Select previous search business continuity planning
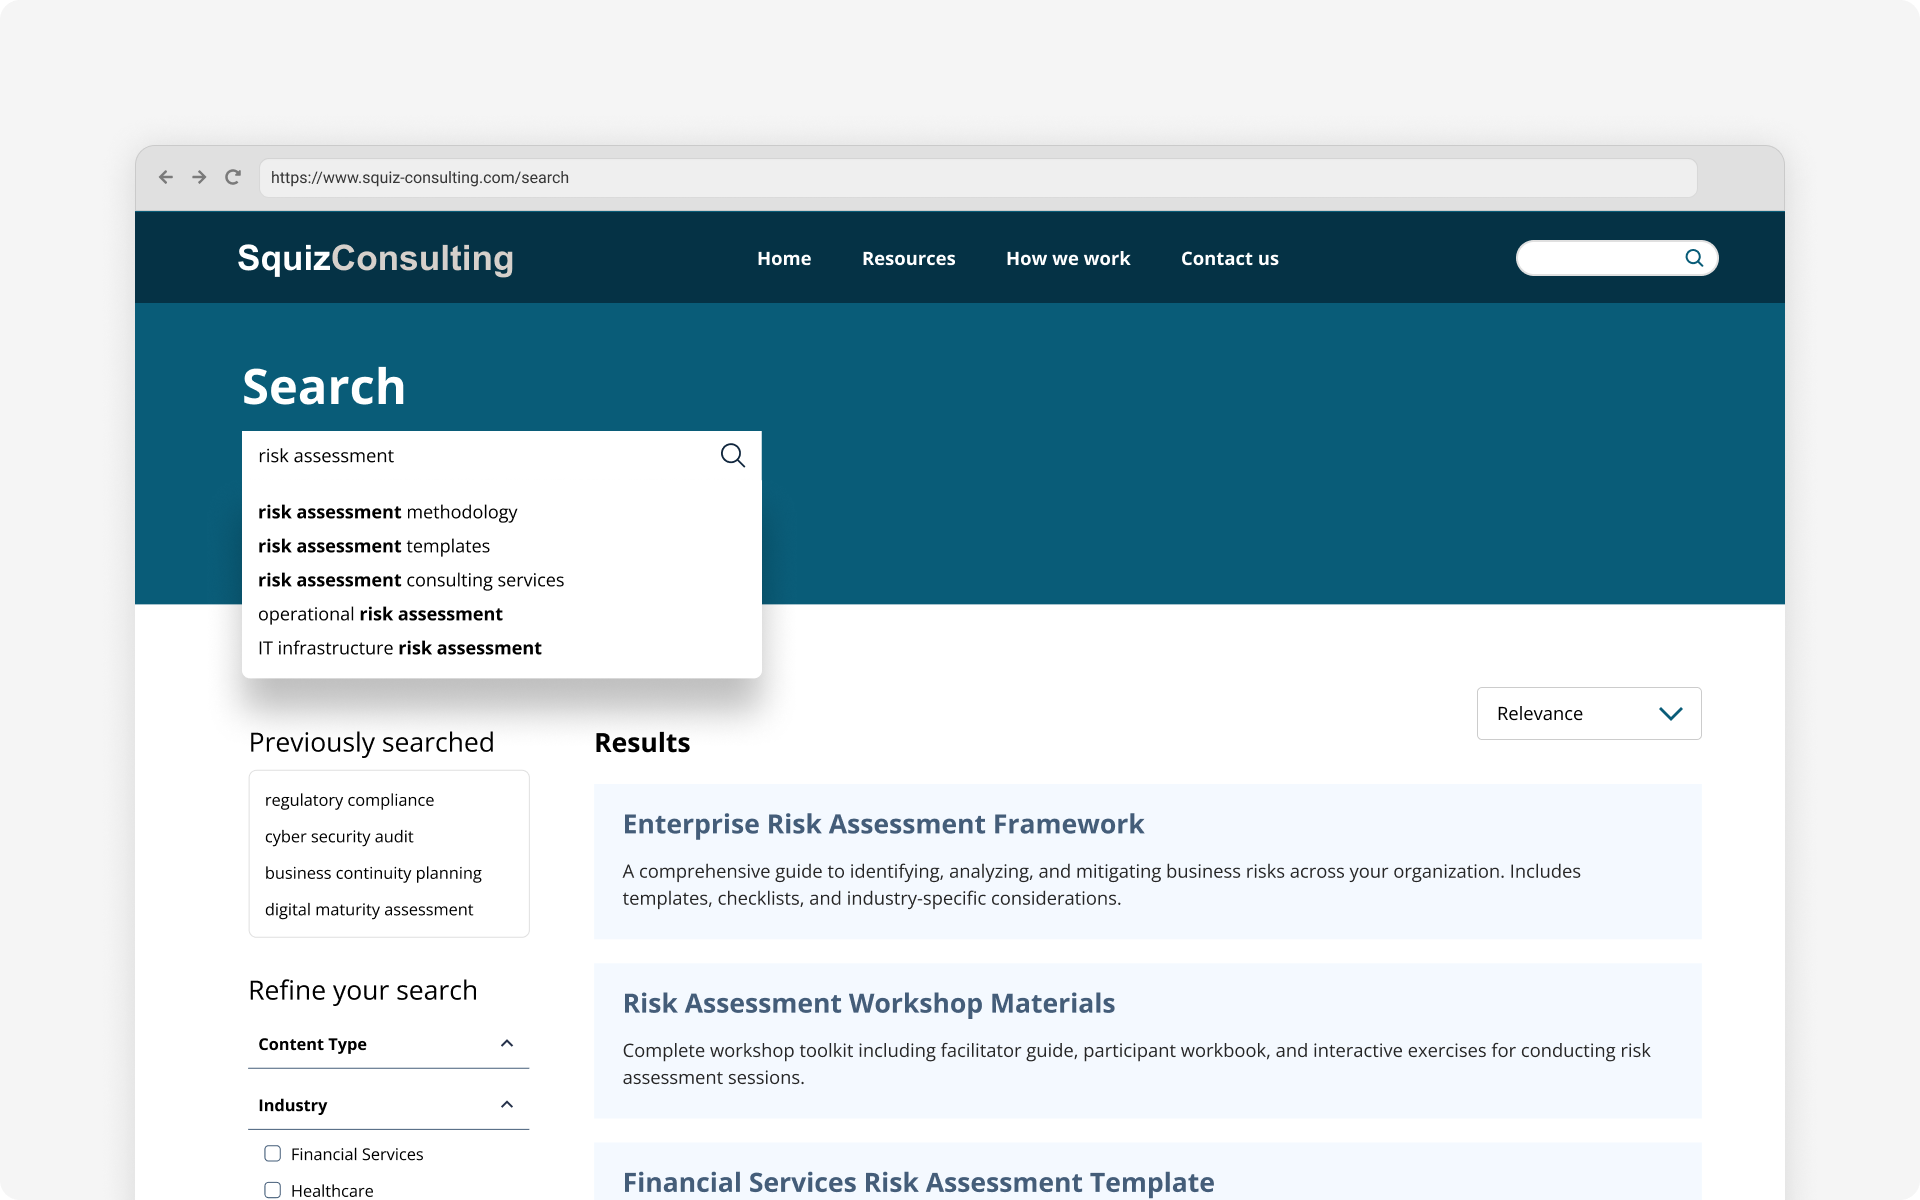 tap(373, 873)
